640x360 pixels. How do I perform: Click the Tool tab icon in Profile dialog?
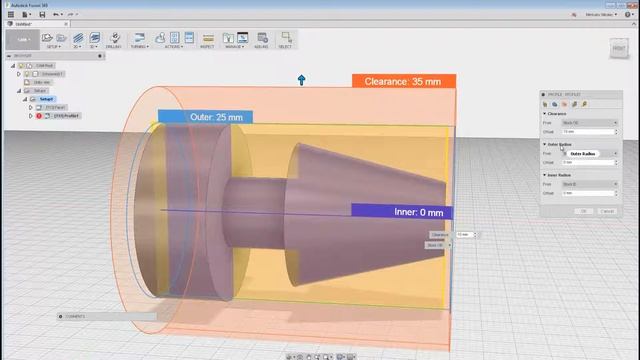click(545, 104)
